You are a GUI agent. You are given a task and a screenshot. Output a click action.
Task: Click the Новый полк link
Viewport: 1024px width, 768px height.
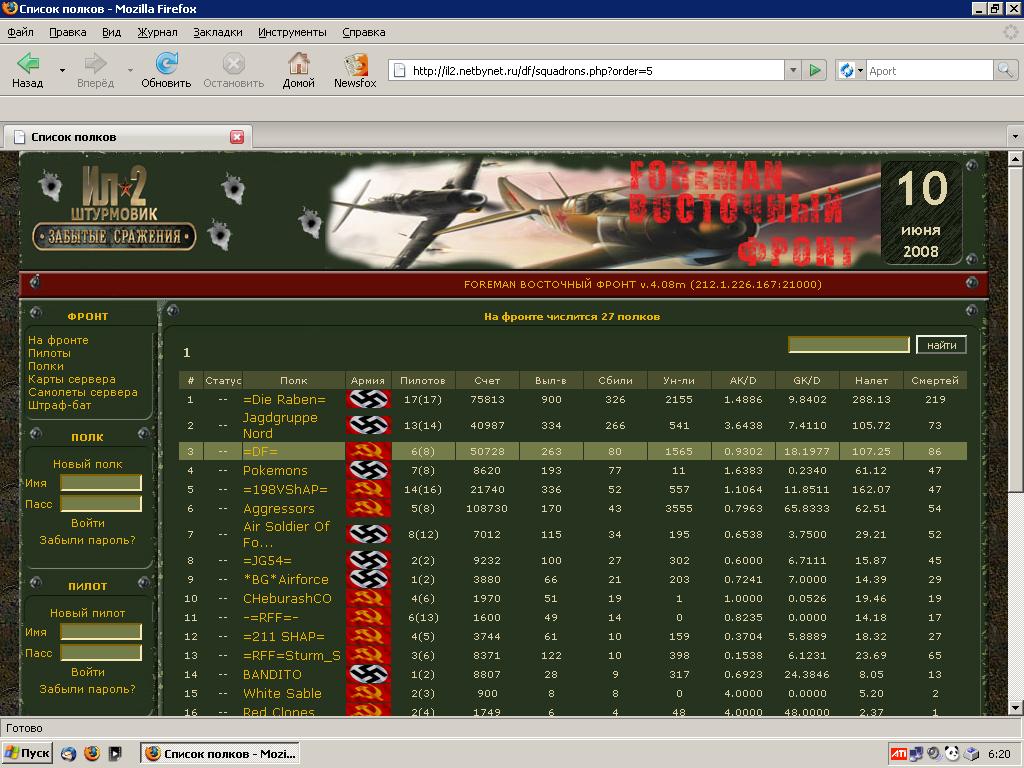click(x=88, y=464)
